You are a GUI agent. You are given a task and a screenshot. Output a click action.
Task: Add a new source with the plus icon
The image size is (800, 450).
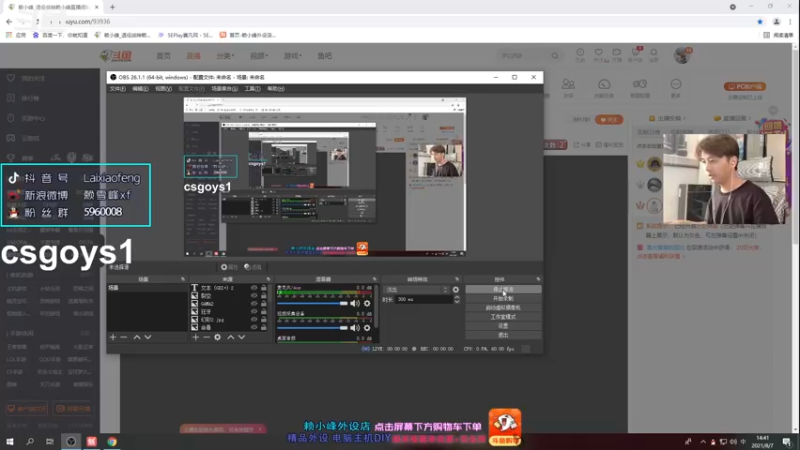point(195,337)
